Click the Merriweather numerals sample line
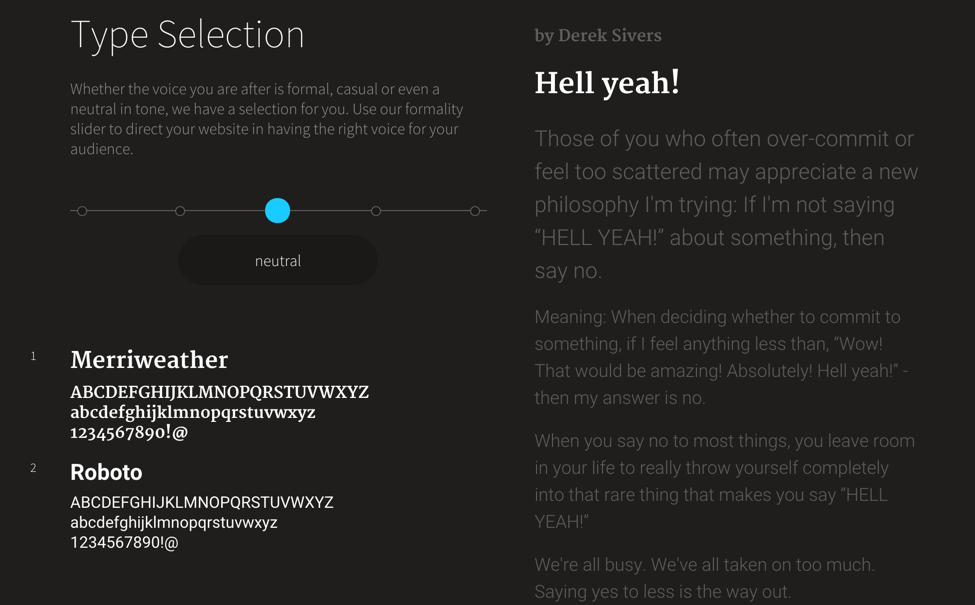This screenshot has width=975, height=605. click(129, 433)
